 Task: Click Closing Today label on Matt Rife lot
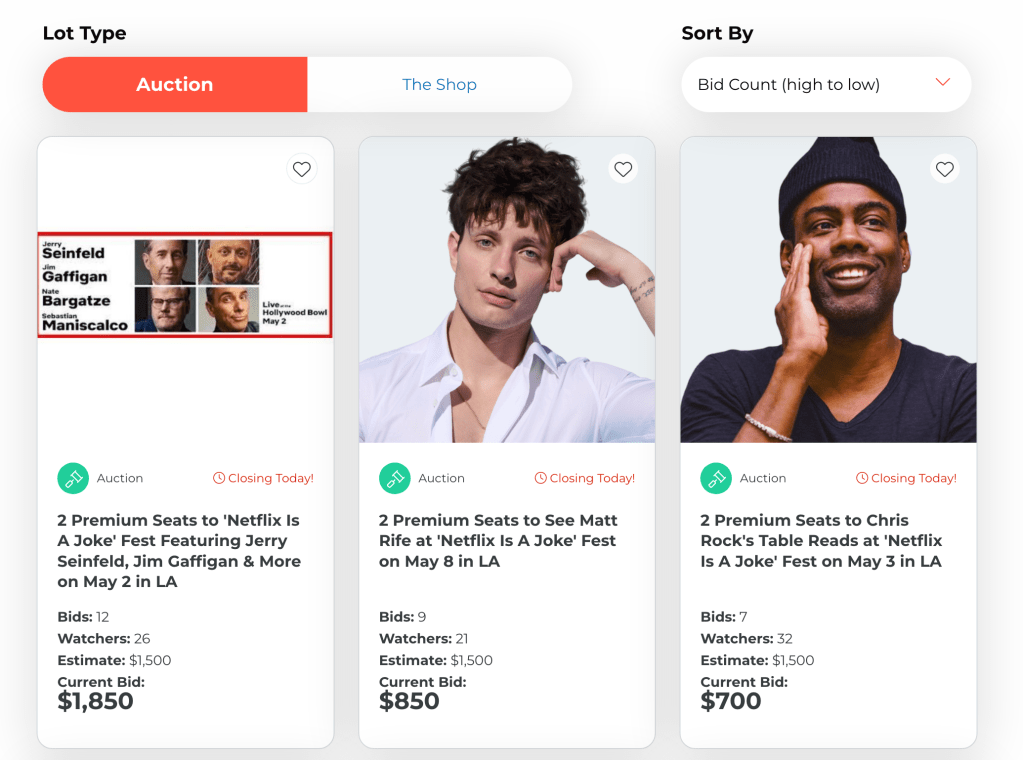[591, 478]
